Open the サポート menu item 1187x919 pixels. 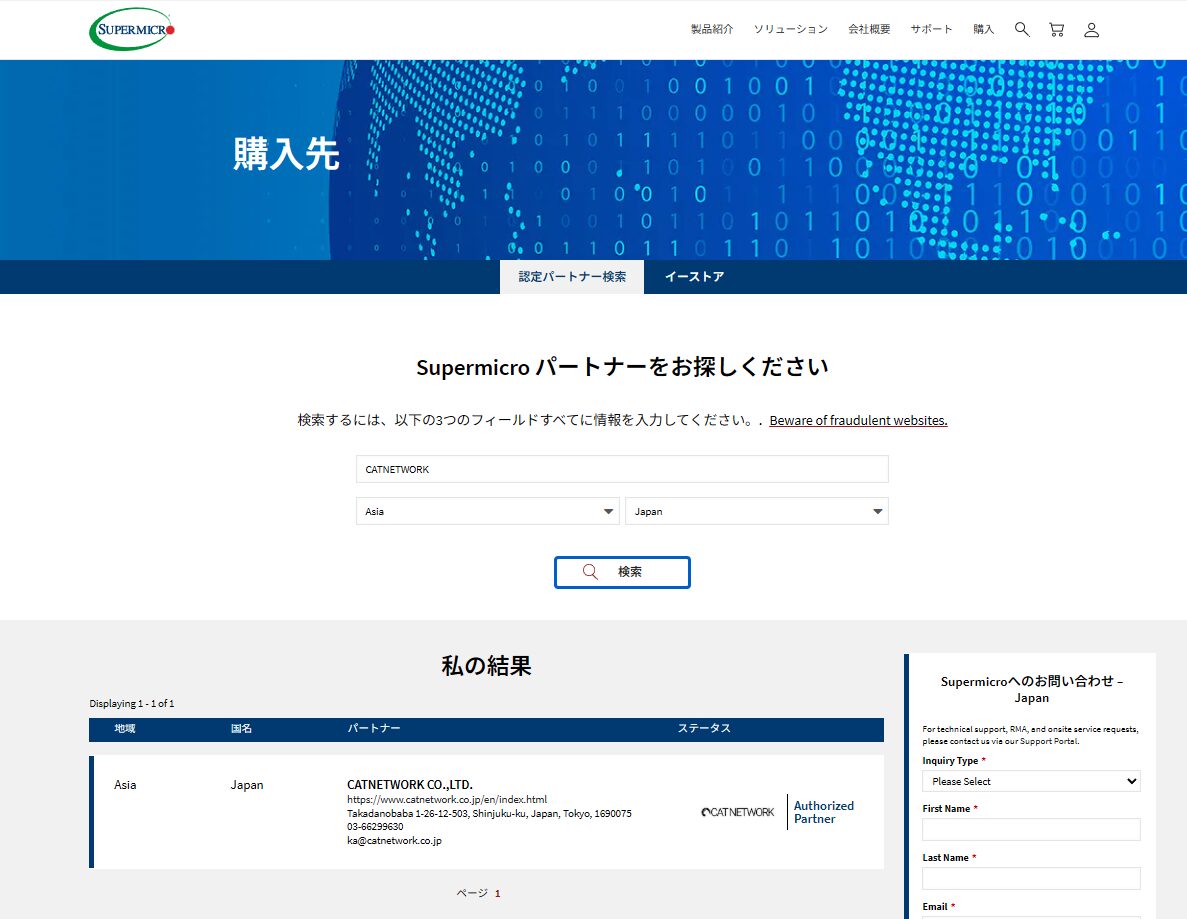(931, 29)
